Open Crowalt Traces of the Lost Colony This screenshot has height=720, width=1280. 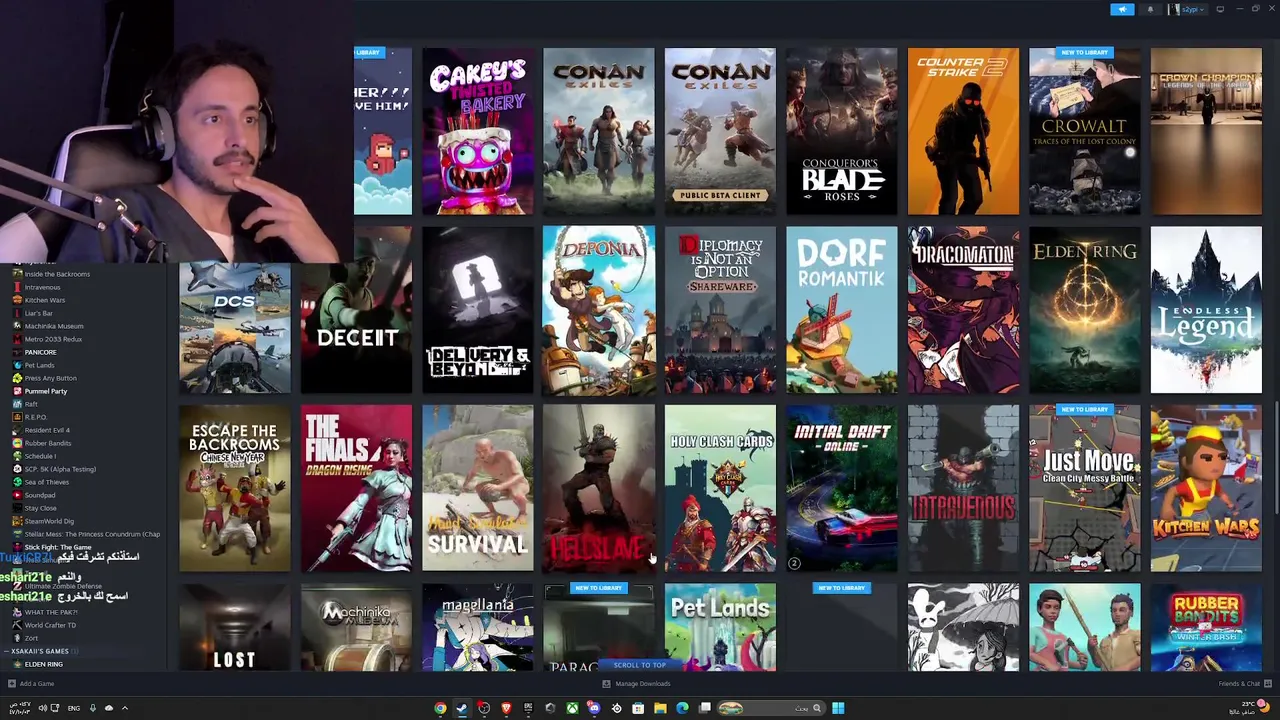(1084, 131)
